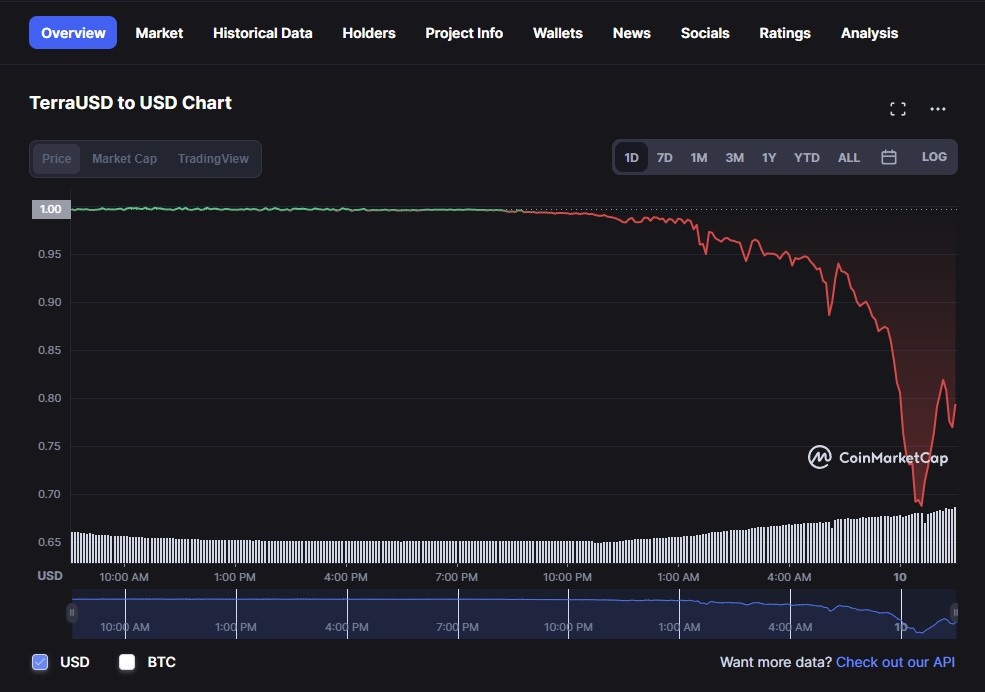Select the YTD chart interval
Viewport: 985px width, 692px height.
point(806,157)
